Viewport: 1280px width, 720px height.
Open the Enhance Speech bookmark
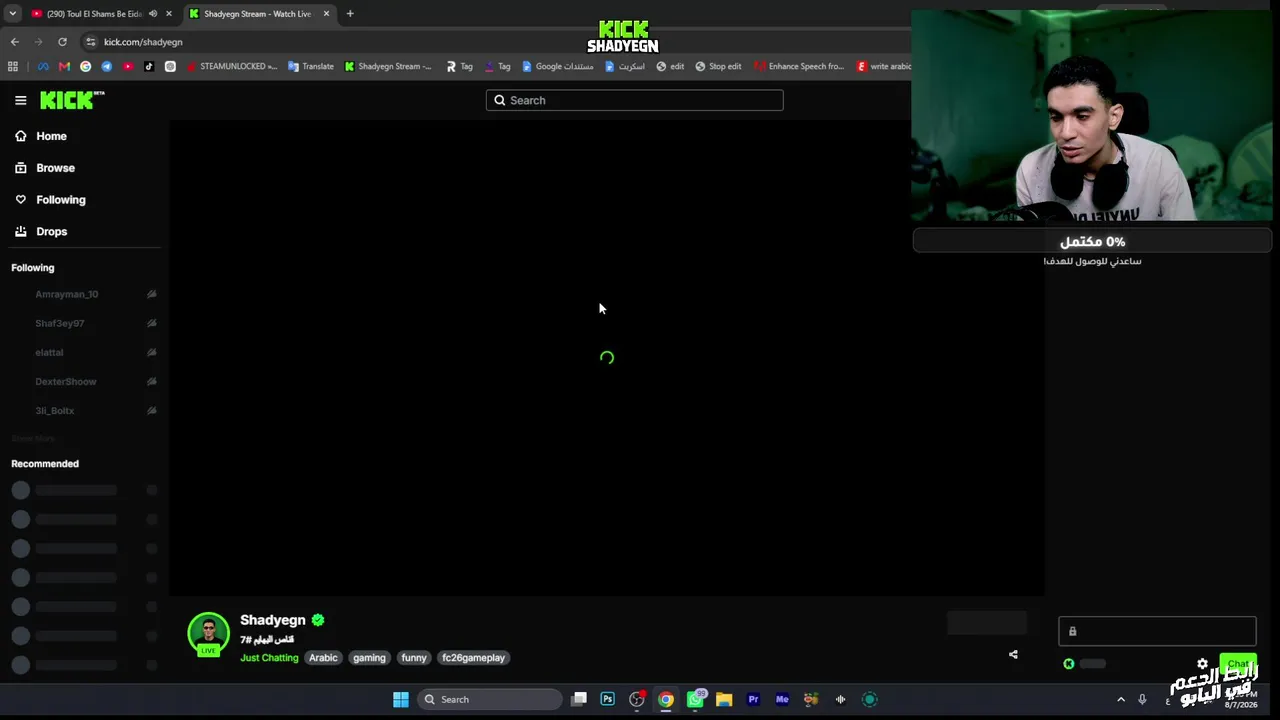799,67
